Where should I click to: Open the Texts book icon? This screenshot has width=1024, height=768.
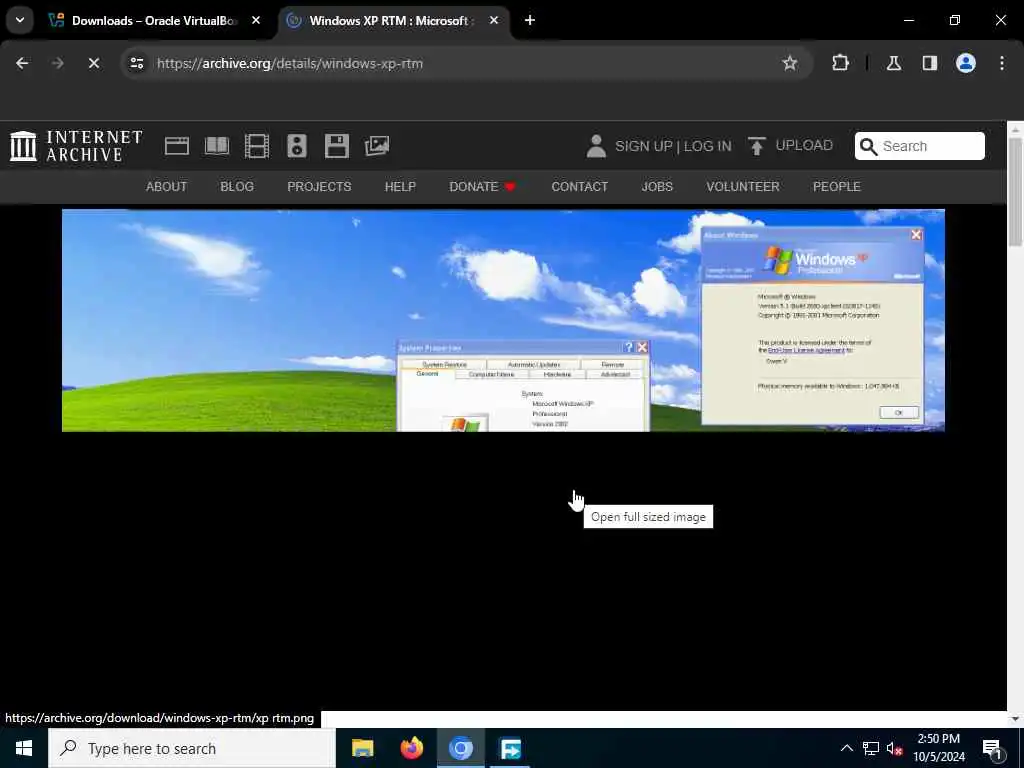tap(217, 146)
